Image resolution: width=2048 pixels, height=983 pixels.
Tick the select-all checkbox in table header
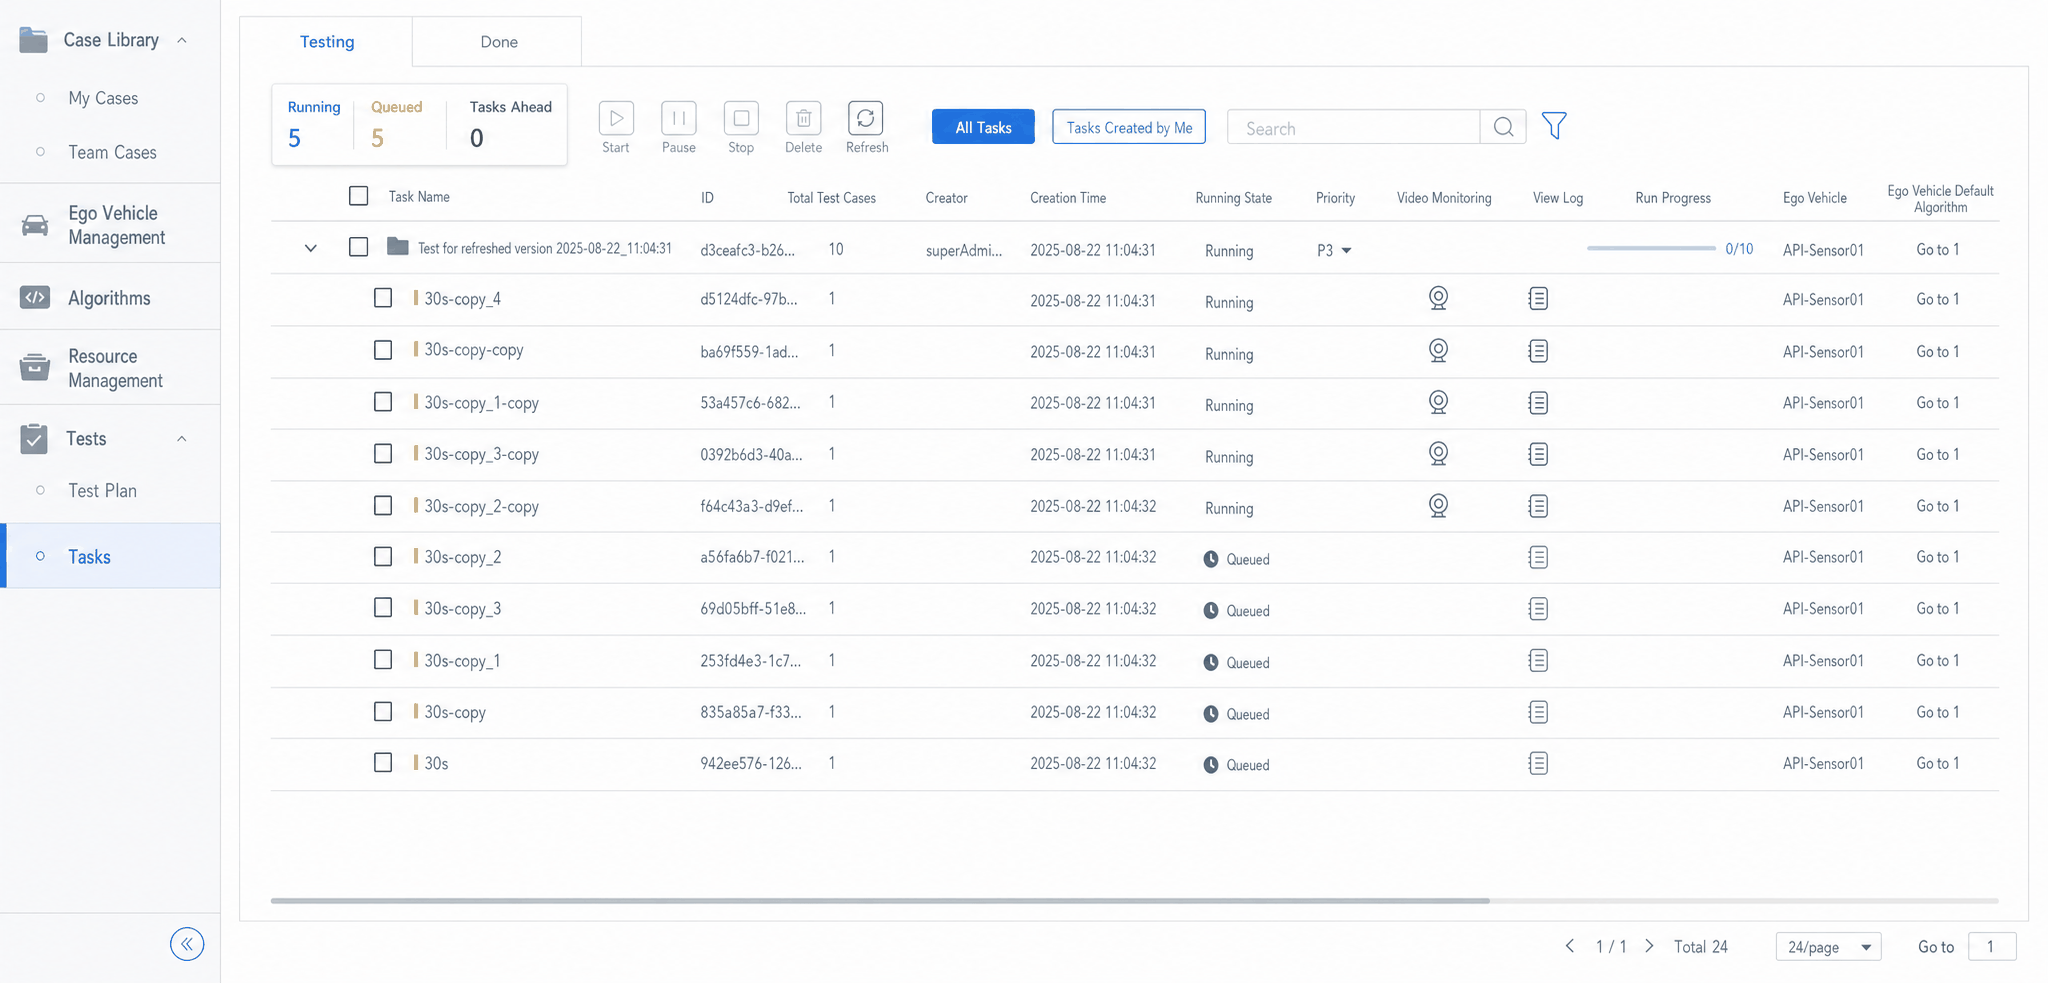click(x=358, y=196)
